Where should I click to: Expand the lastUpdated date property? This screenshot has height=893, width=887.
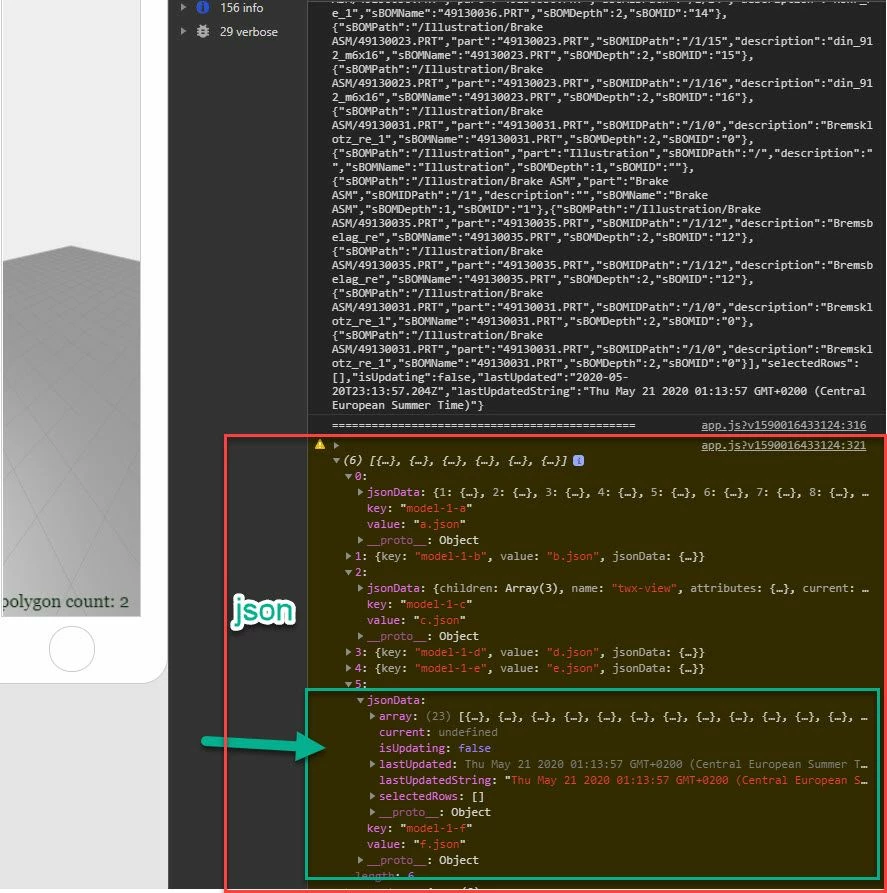373,764
